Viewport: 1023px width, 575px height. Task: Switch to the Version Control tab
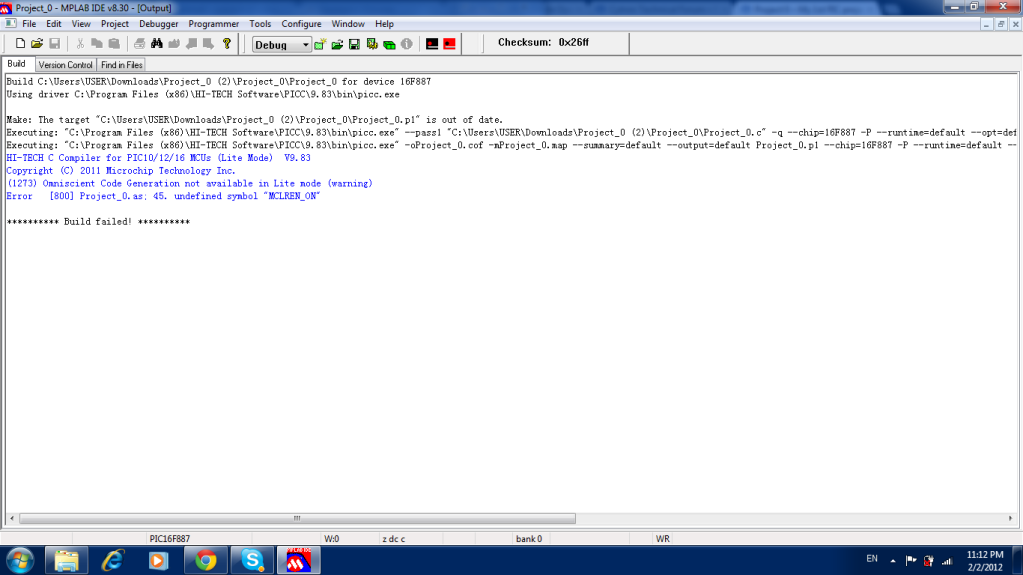(x=65, y=65)
